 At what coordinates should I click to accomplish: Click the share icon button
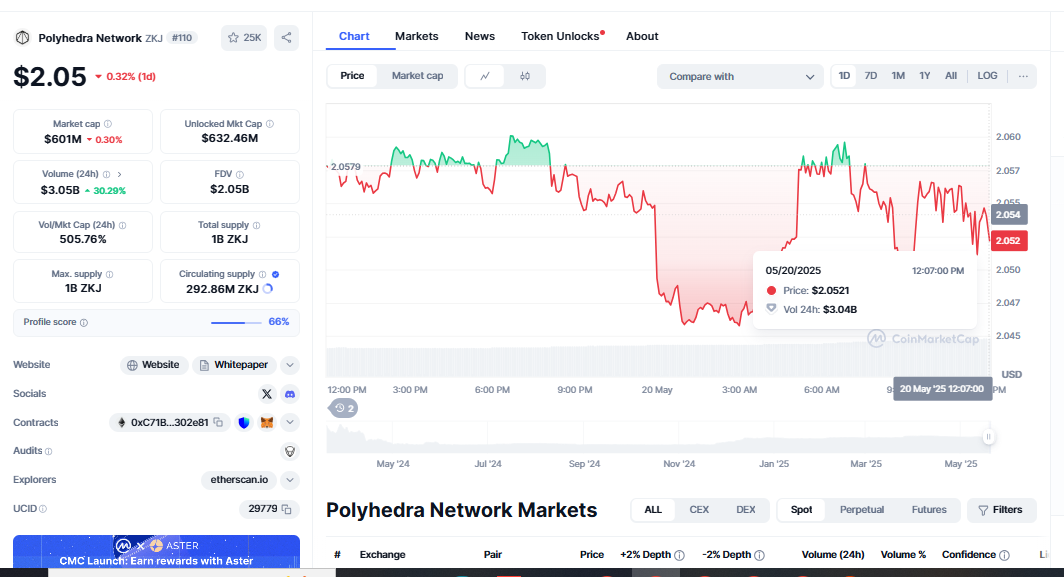[286, 38]
